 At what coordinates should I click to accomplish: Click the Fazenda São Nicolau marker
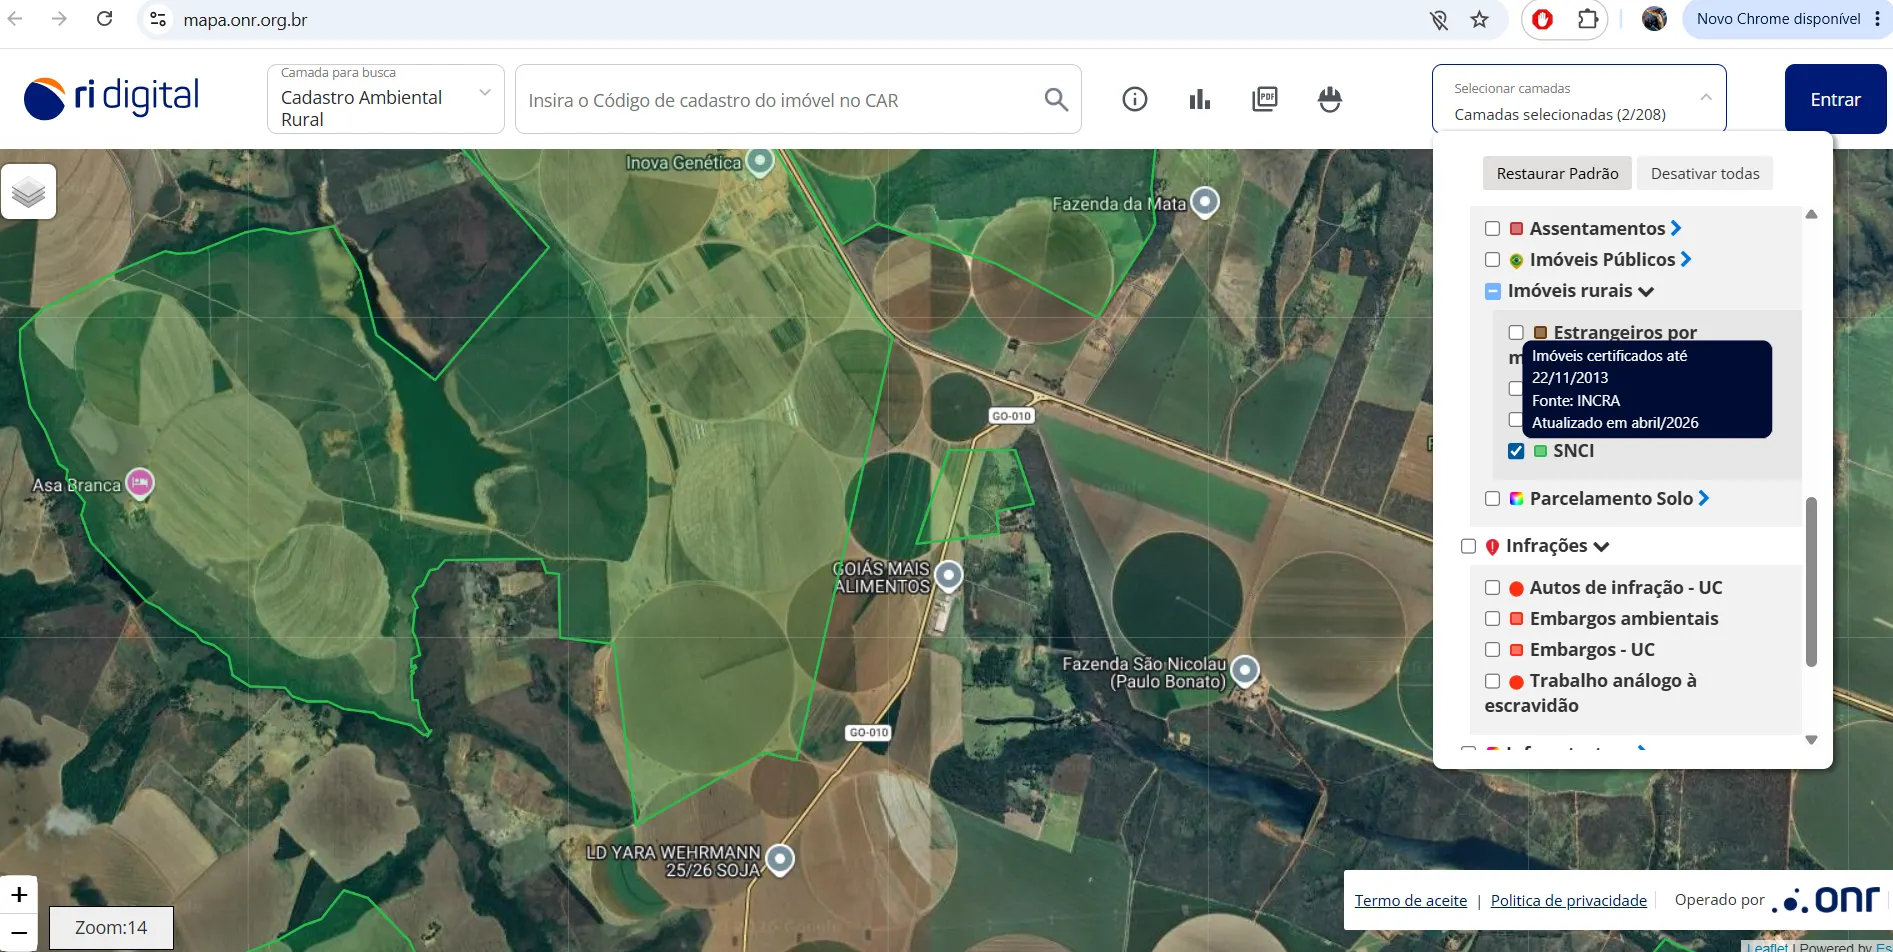(1245, 670)
